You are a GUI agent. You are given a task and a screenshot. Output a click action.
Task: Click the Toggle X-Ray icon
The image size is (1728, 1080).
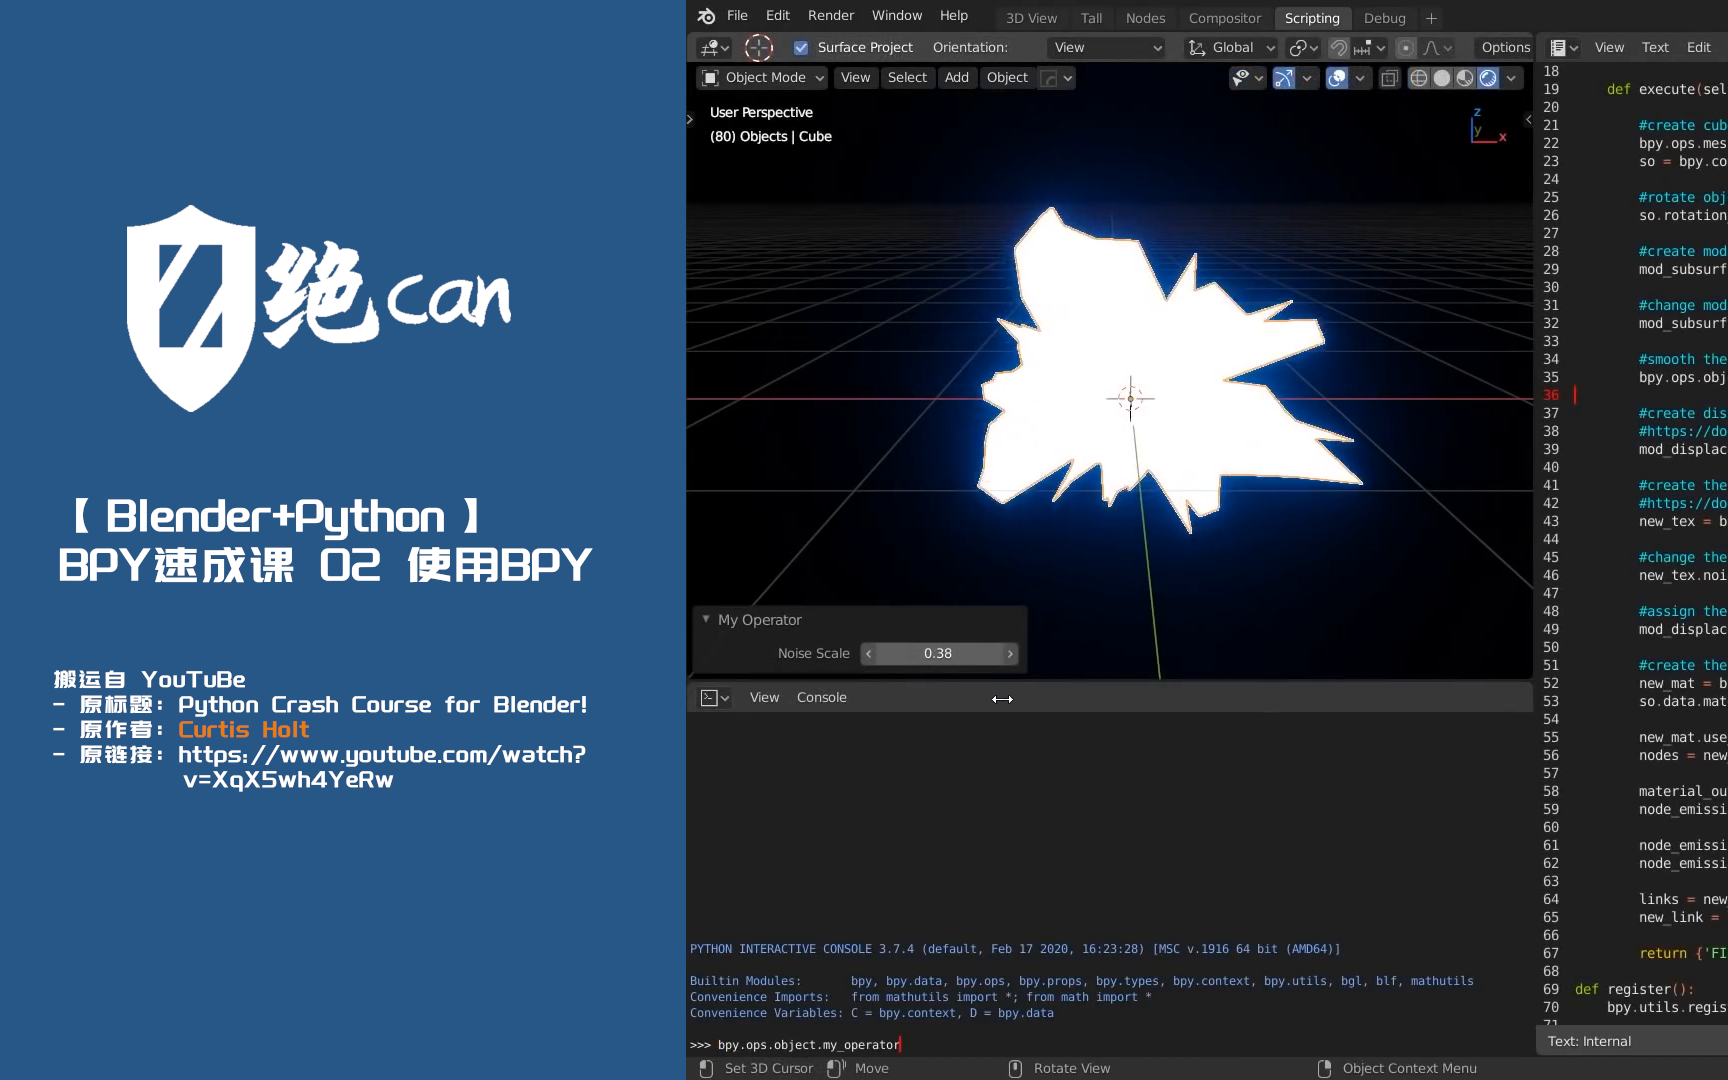[x=1389, y=78]
